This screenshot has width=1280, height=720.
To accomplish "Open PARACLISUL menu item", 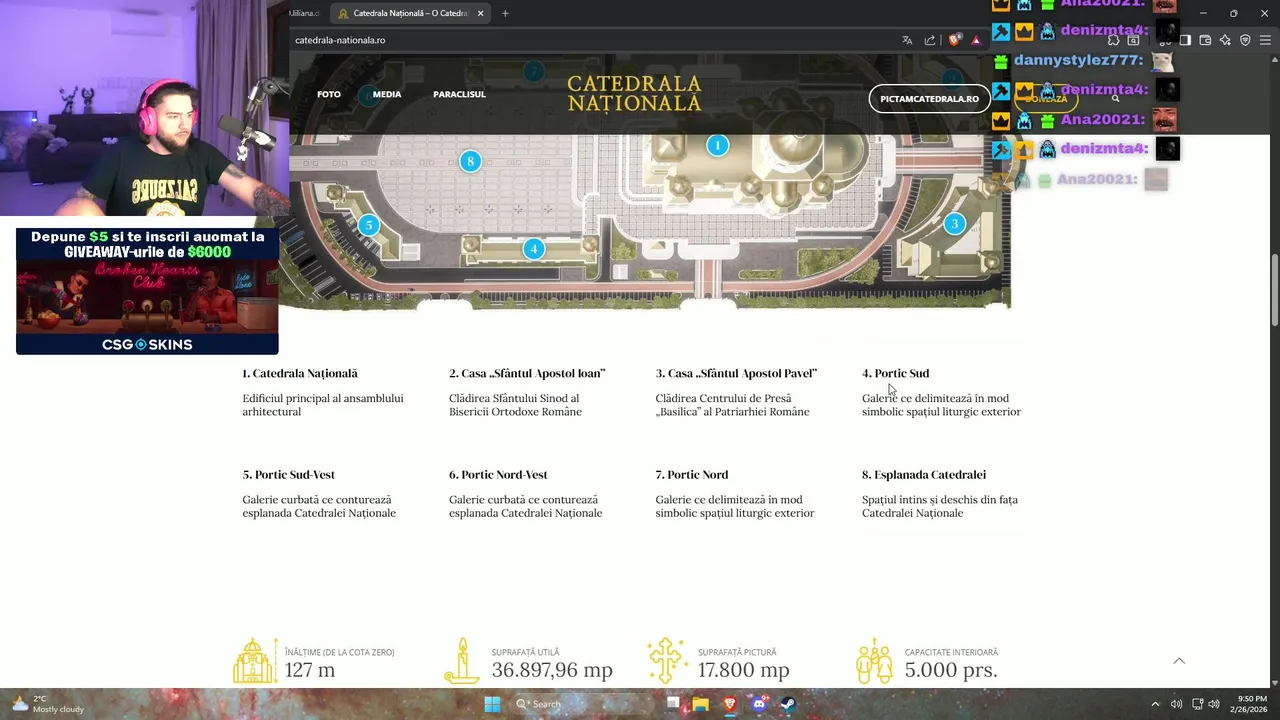I will click(x=459, y=94).
